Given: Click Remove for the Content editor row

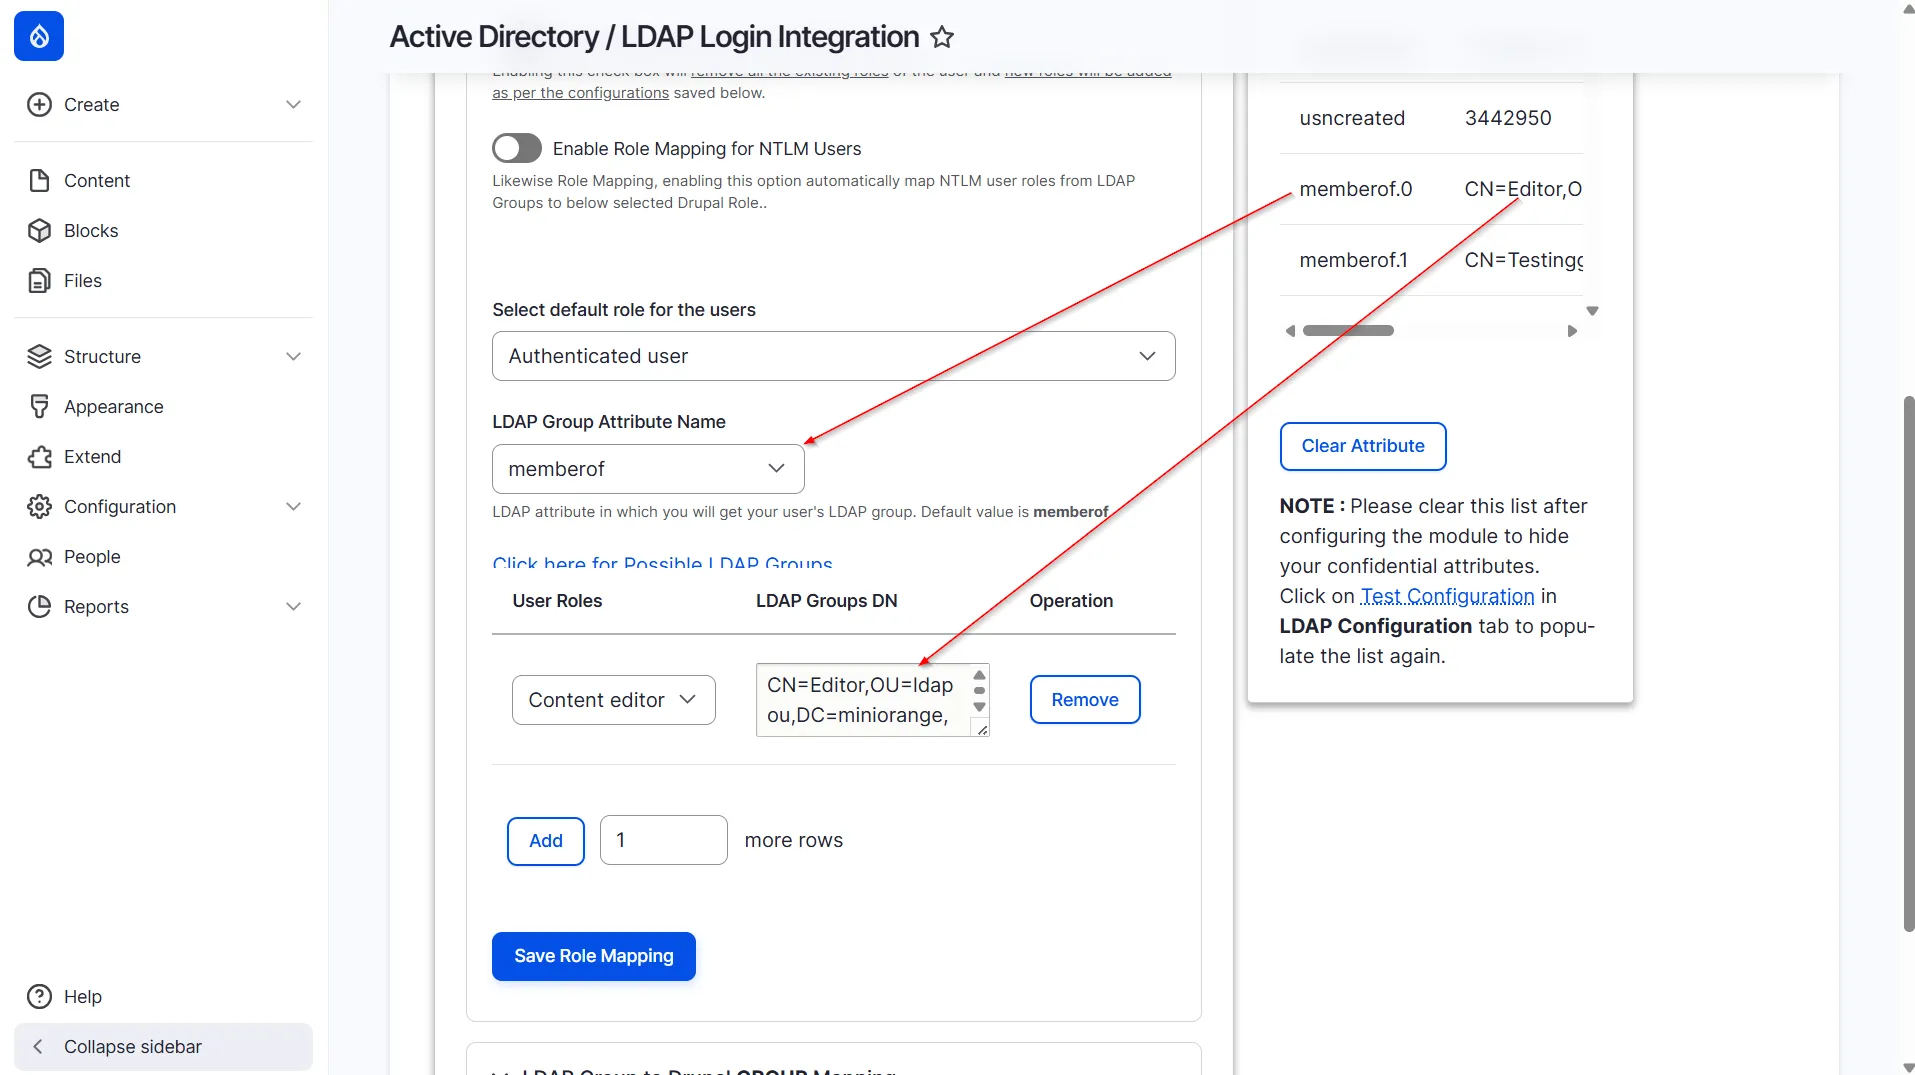Looking at the screenshot, I should [1085, 700].
